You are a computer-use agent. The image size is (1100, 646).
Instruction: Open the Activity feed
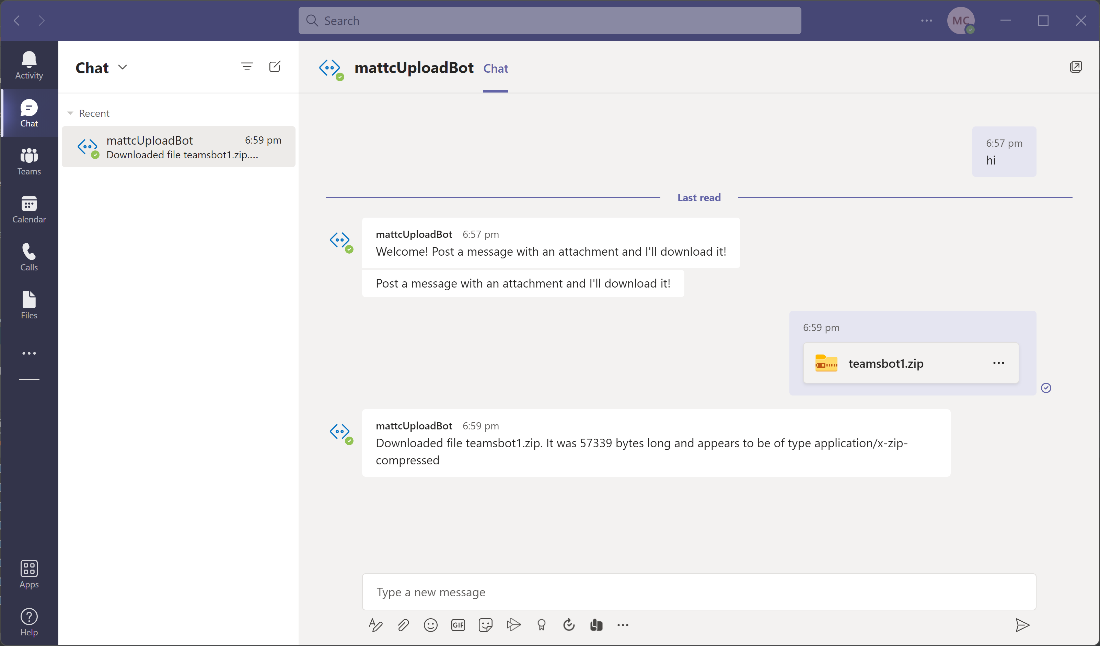pos(29,65)
